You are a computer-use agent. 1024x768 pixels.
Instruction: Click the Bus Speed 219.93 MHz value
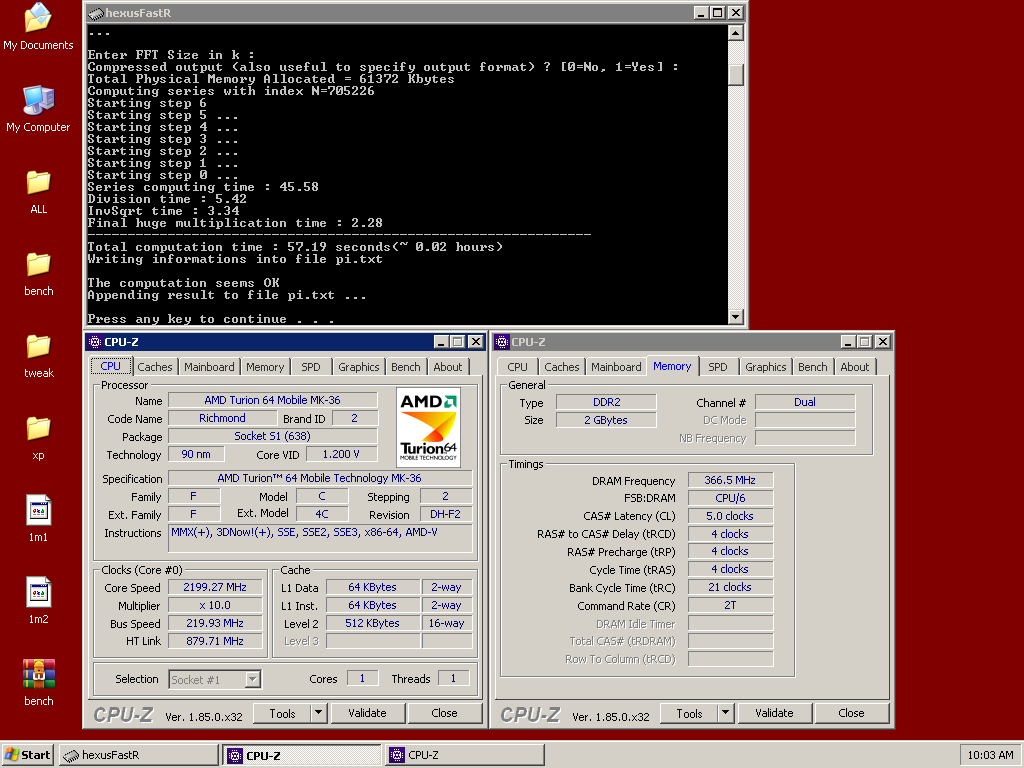click(216, 624)
